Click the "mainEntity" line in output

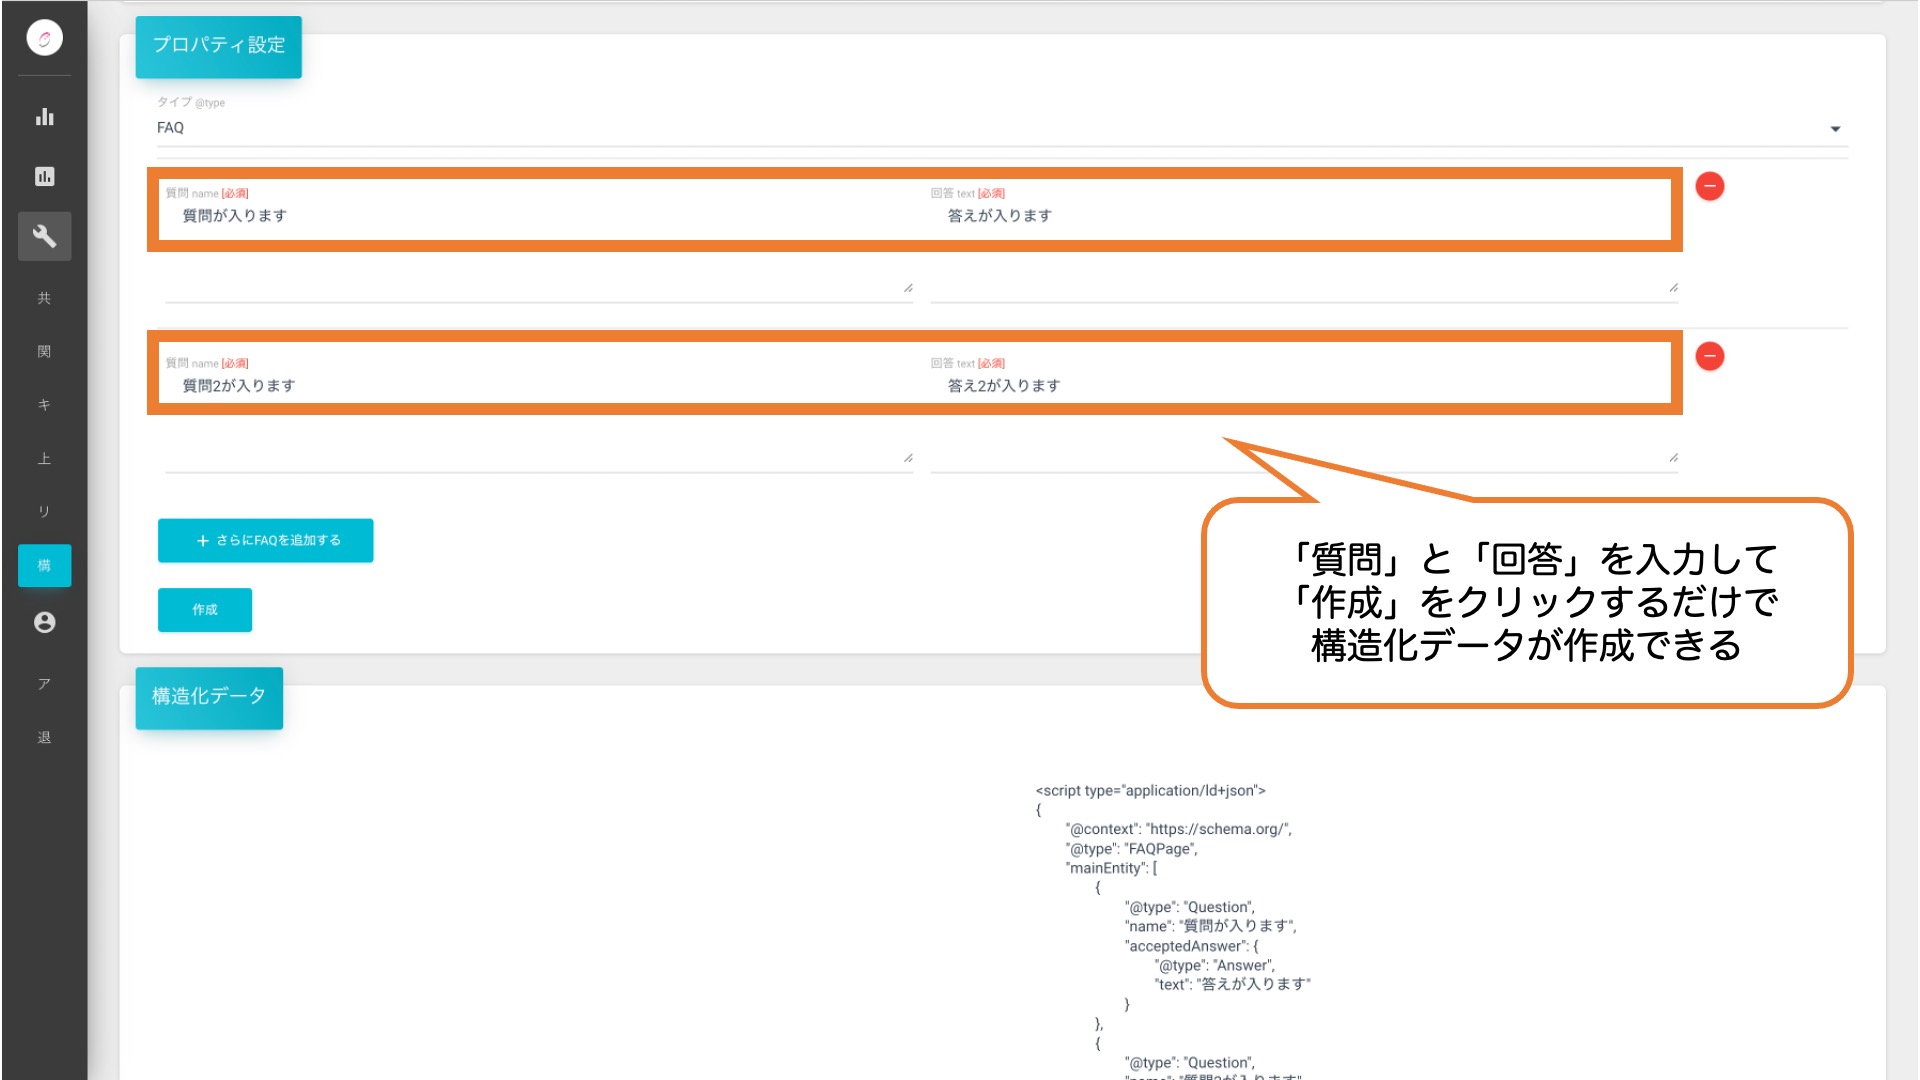click(x=1111, y=868)
